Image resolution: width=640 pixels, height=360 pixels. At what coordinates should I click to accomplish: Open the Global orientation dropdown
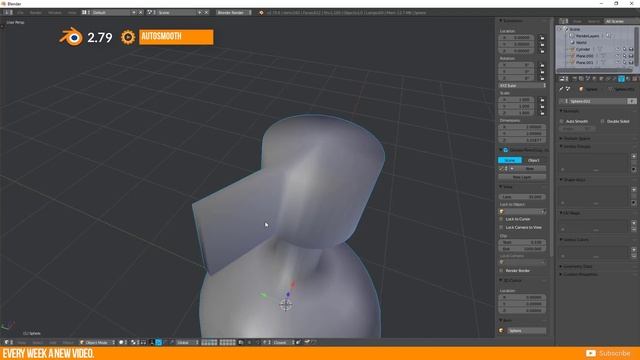click(187, 342)
